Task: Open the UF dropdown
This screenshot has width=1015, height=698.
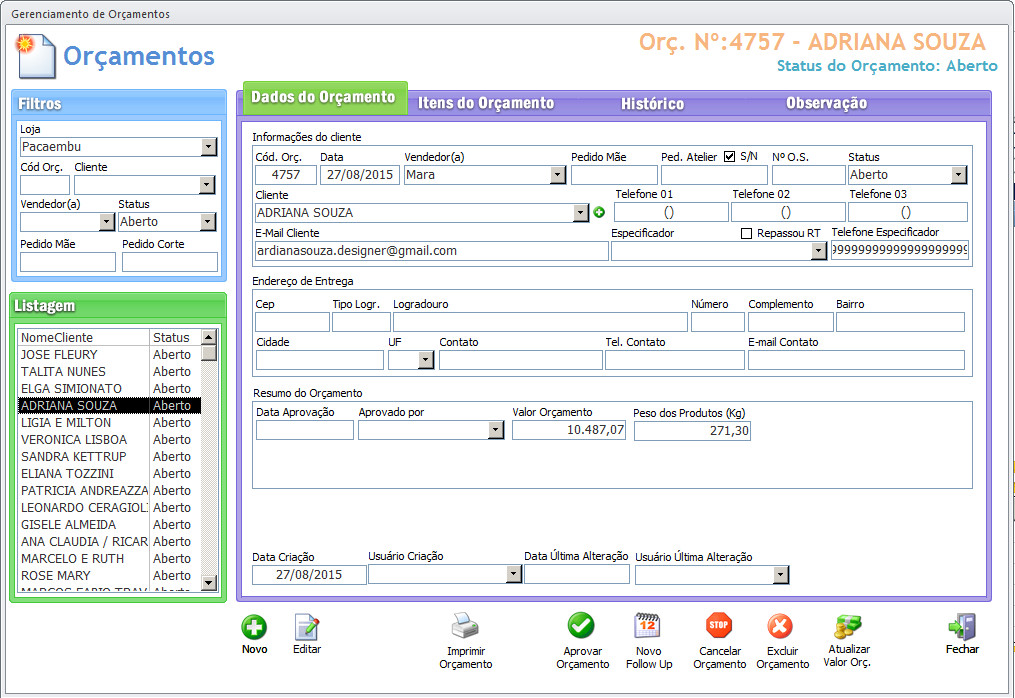Action: [x=425, y=360]
